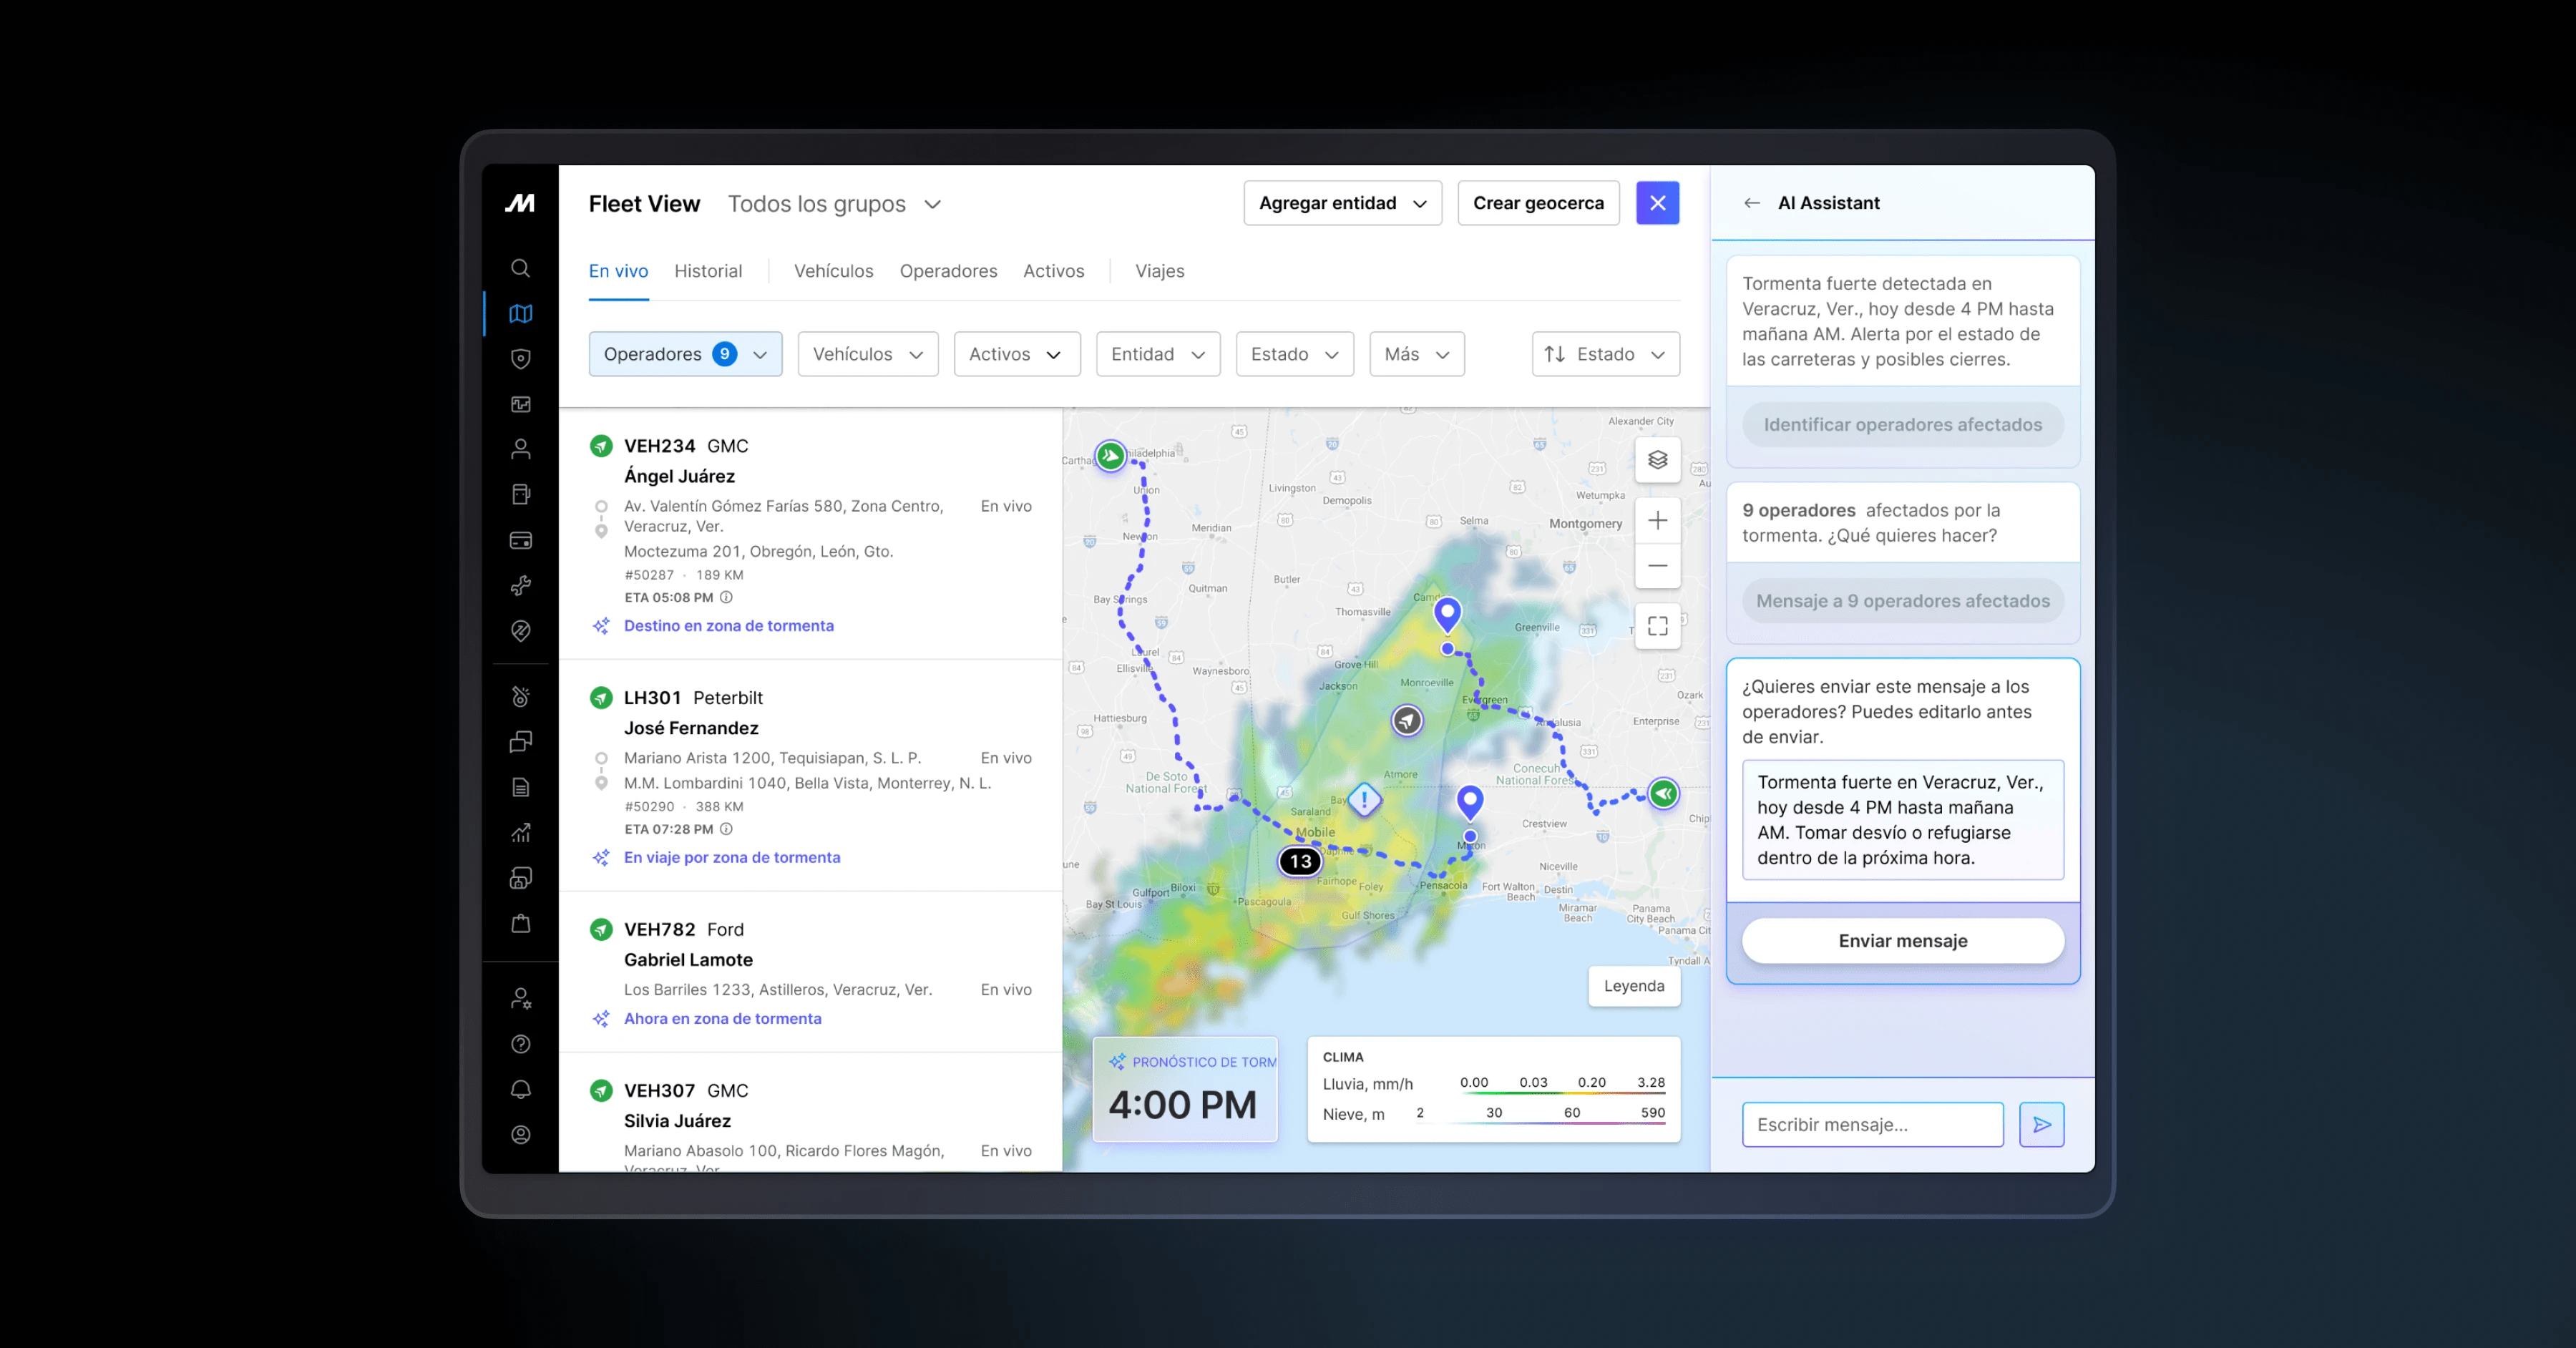Open the Estado sort dropdown

pos(1605,354)
